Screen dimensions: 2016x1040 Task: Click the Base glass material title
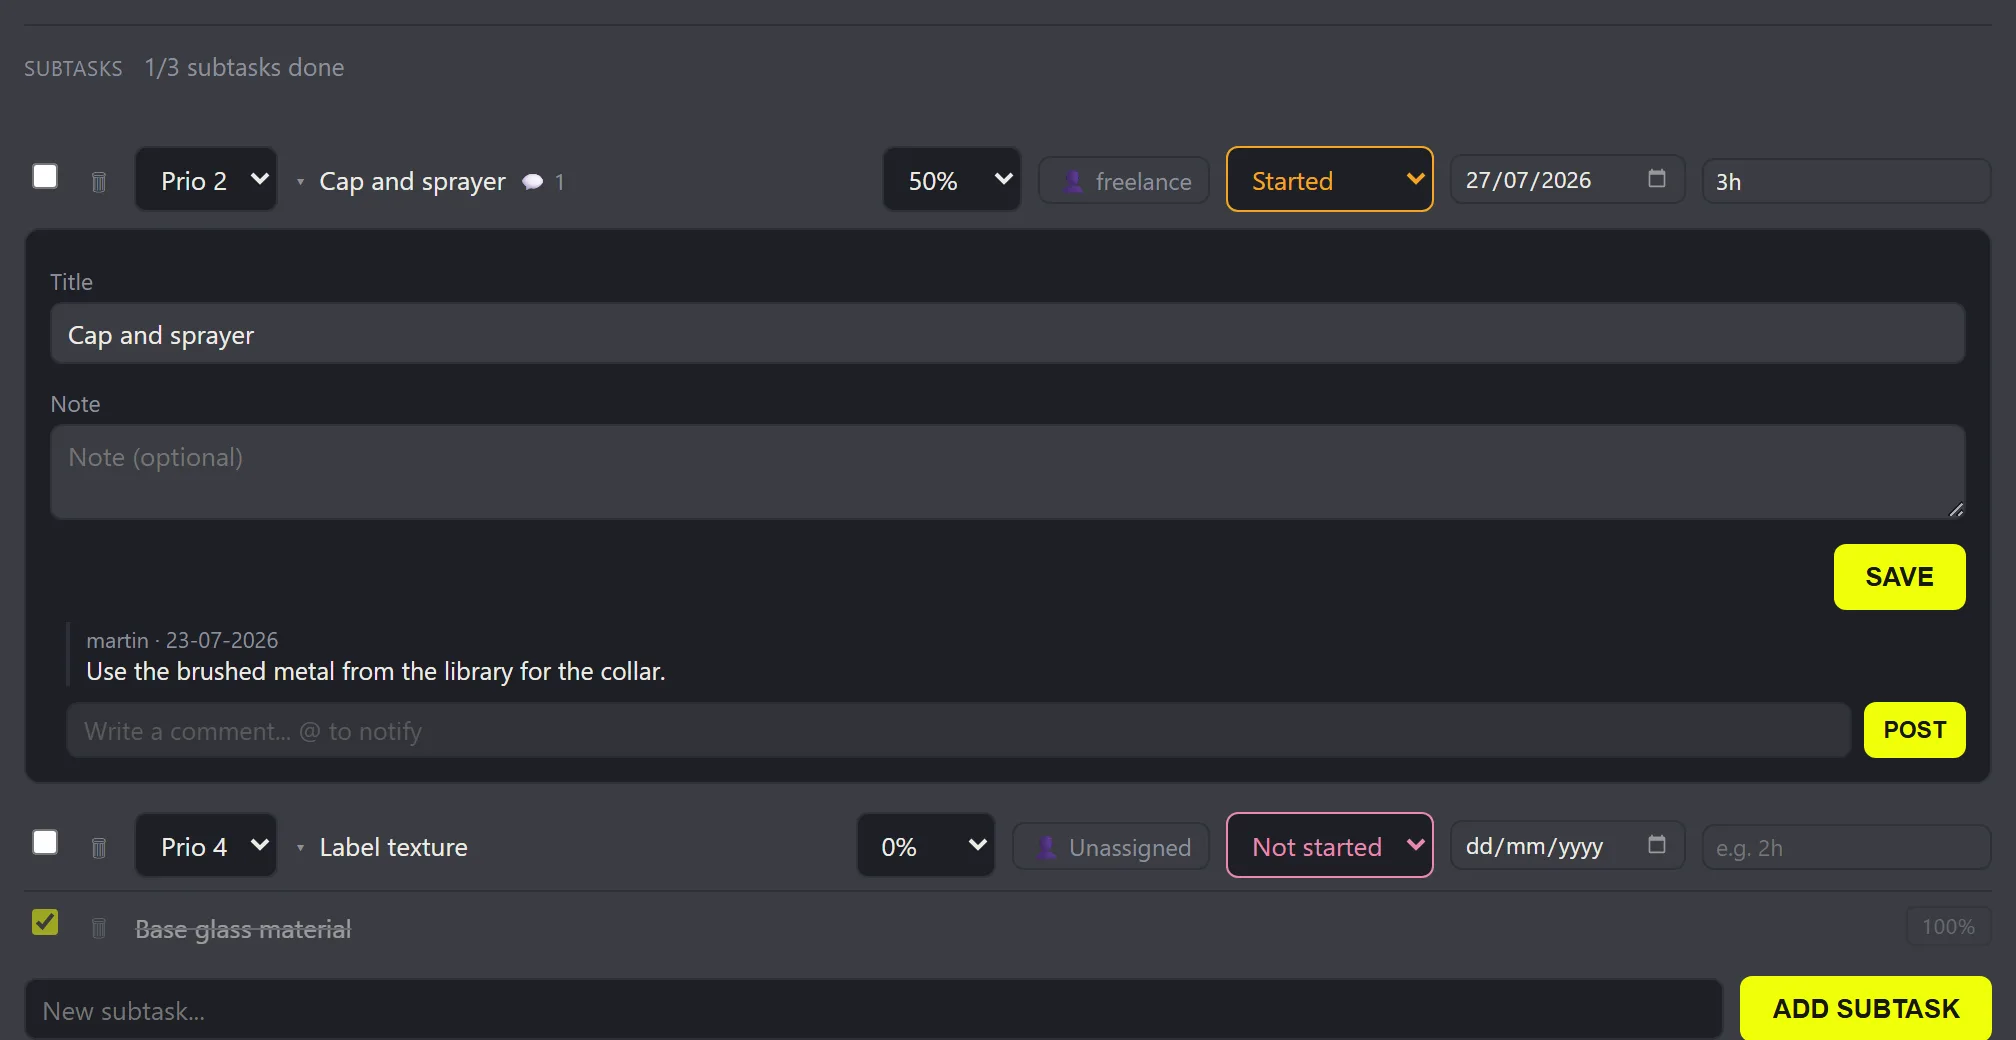click(x=243, y=929)
